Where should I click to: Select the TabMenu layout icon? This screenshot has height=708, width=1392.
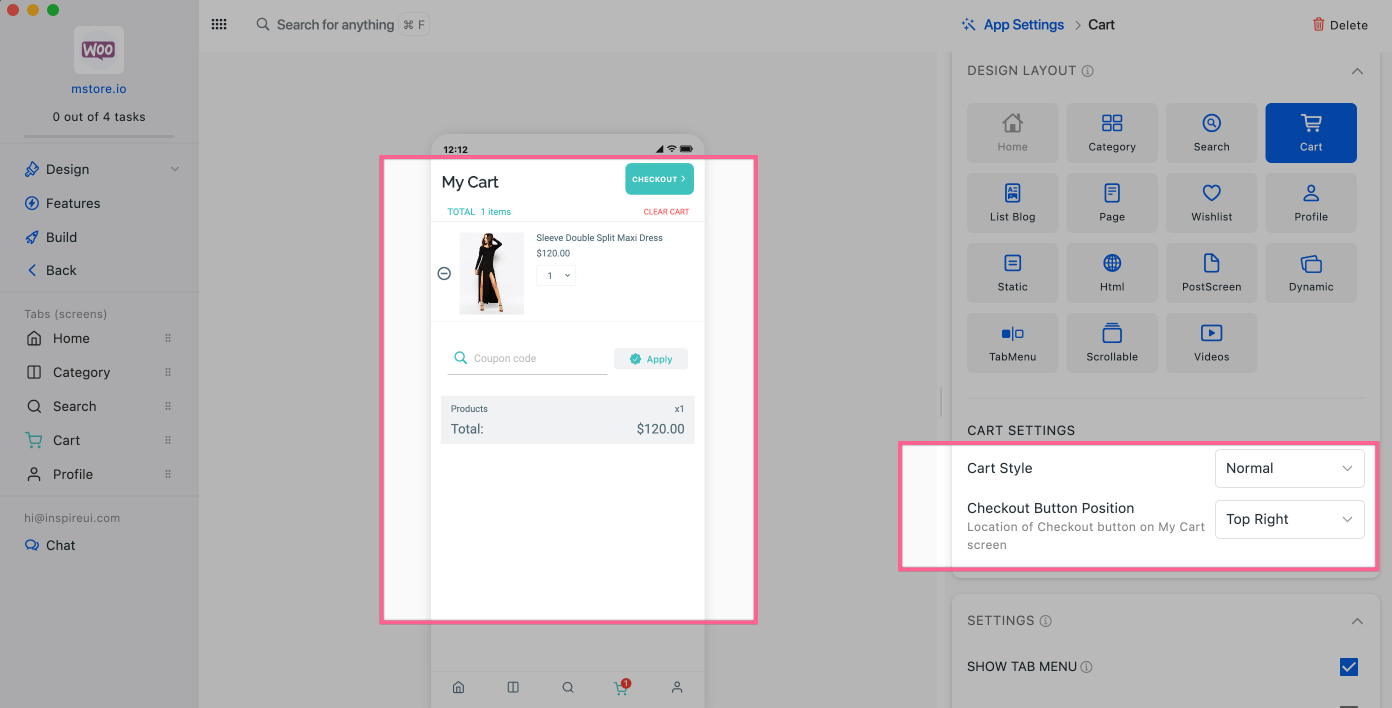point(1012,343)
